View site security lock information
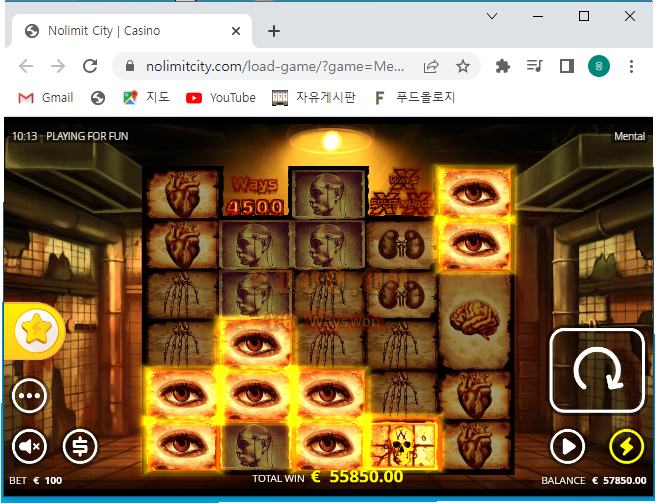656x504 pixels. (x=130, y=66)
